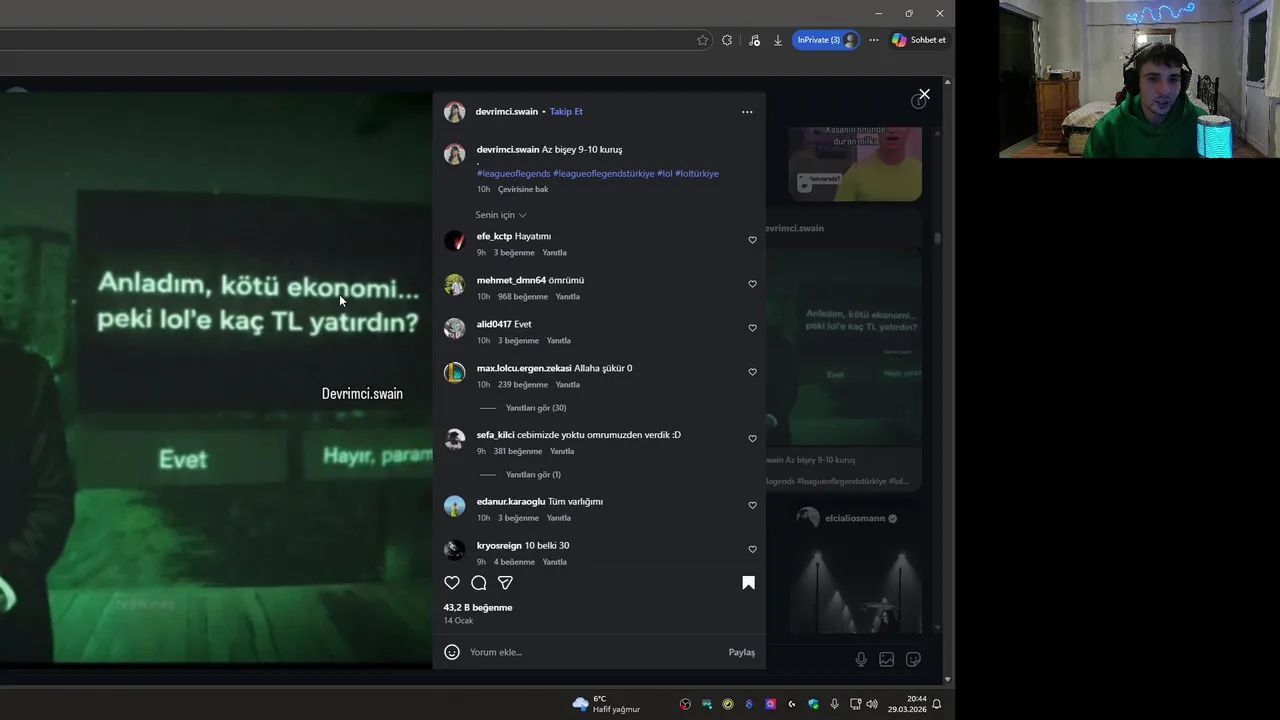
Task: Expand the 'Senin için' comment sort dropdown
Action: coord(501,215)
